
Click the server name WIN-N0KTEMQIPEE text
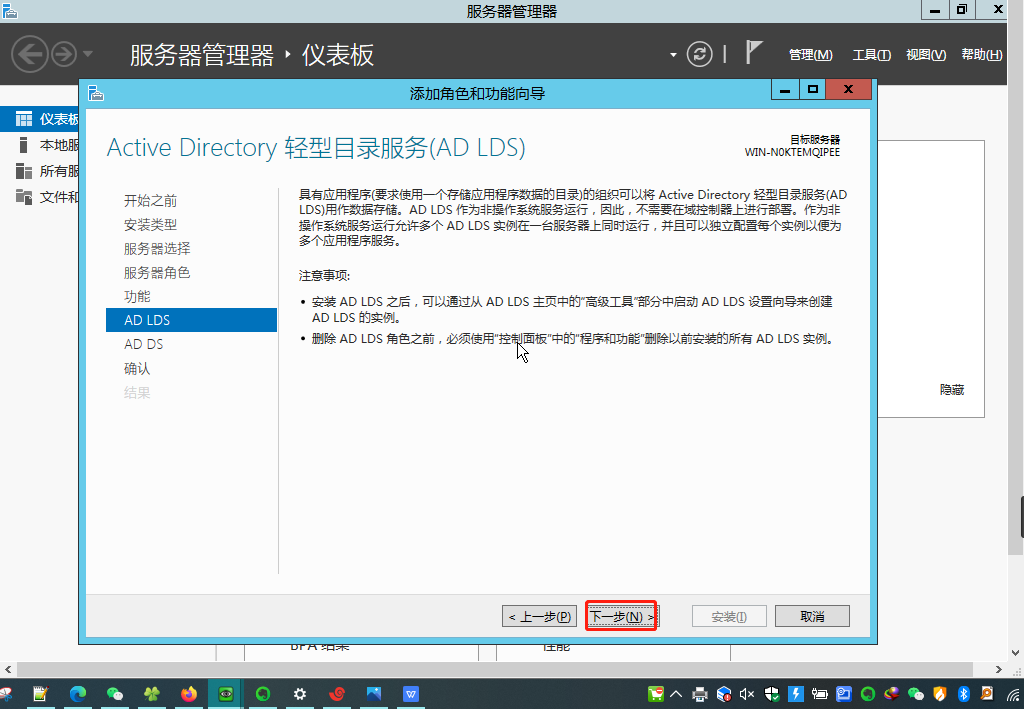(x=792, y=152)
